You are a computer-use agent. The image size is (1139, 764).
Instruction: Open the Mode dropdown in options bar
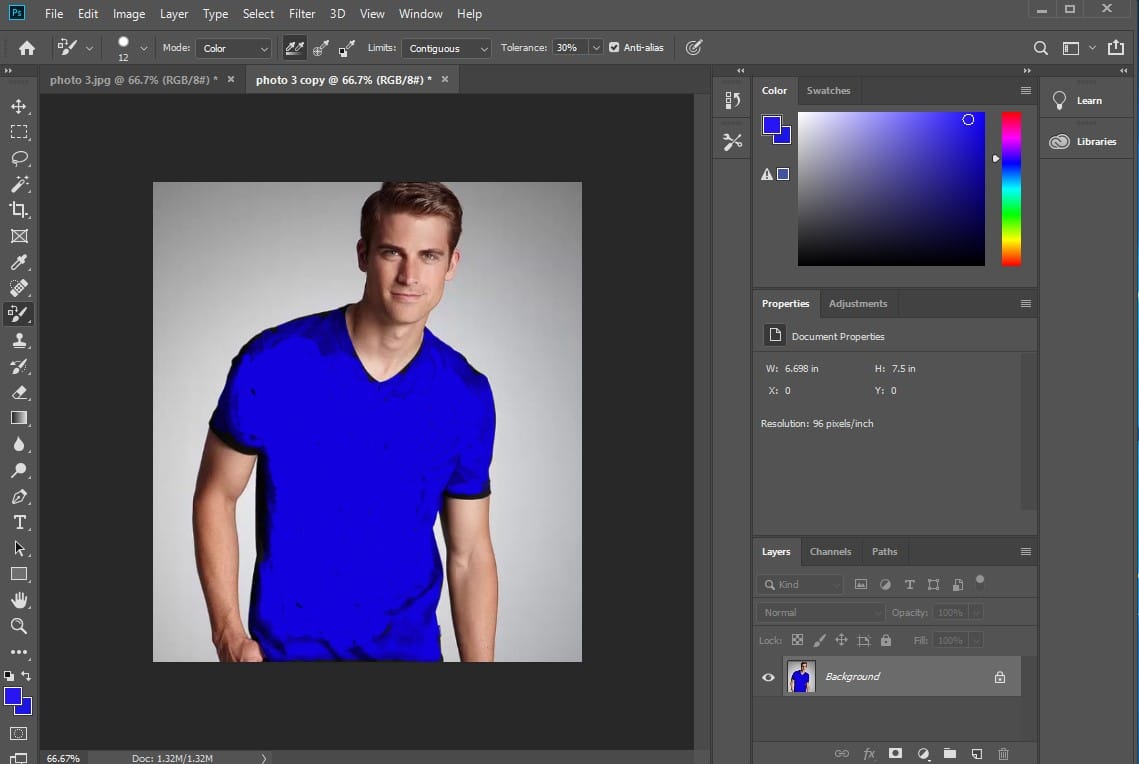[x=233, y=47]
